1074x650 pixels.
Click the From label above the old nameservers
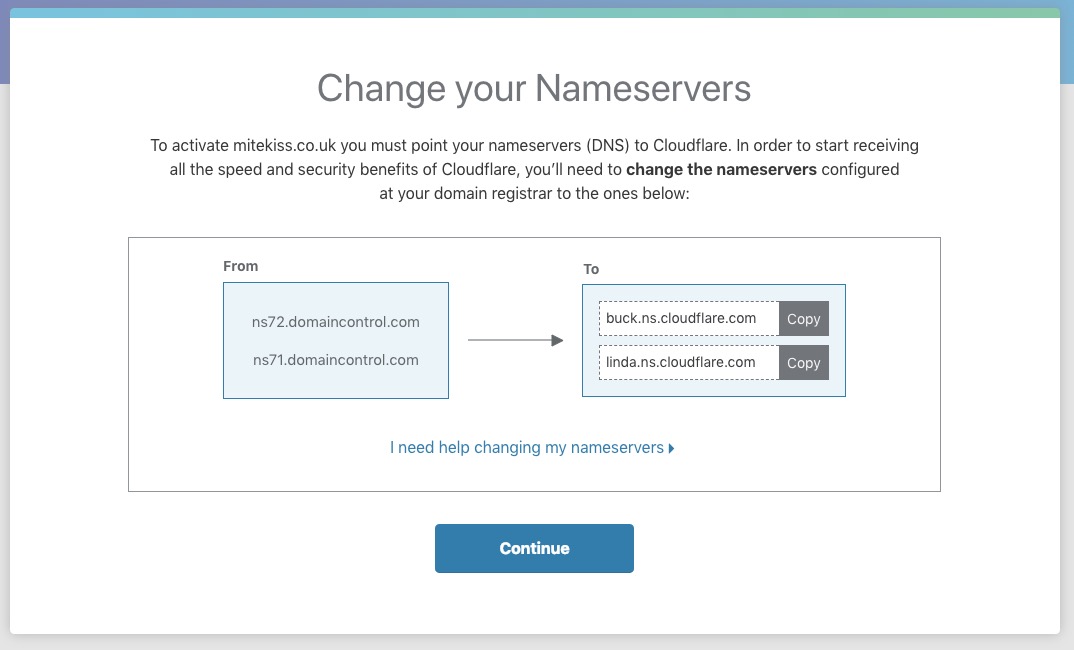(240, 266)
